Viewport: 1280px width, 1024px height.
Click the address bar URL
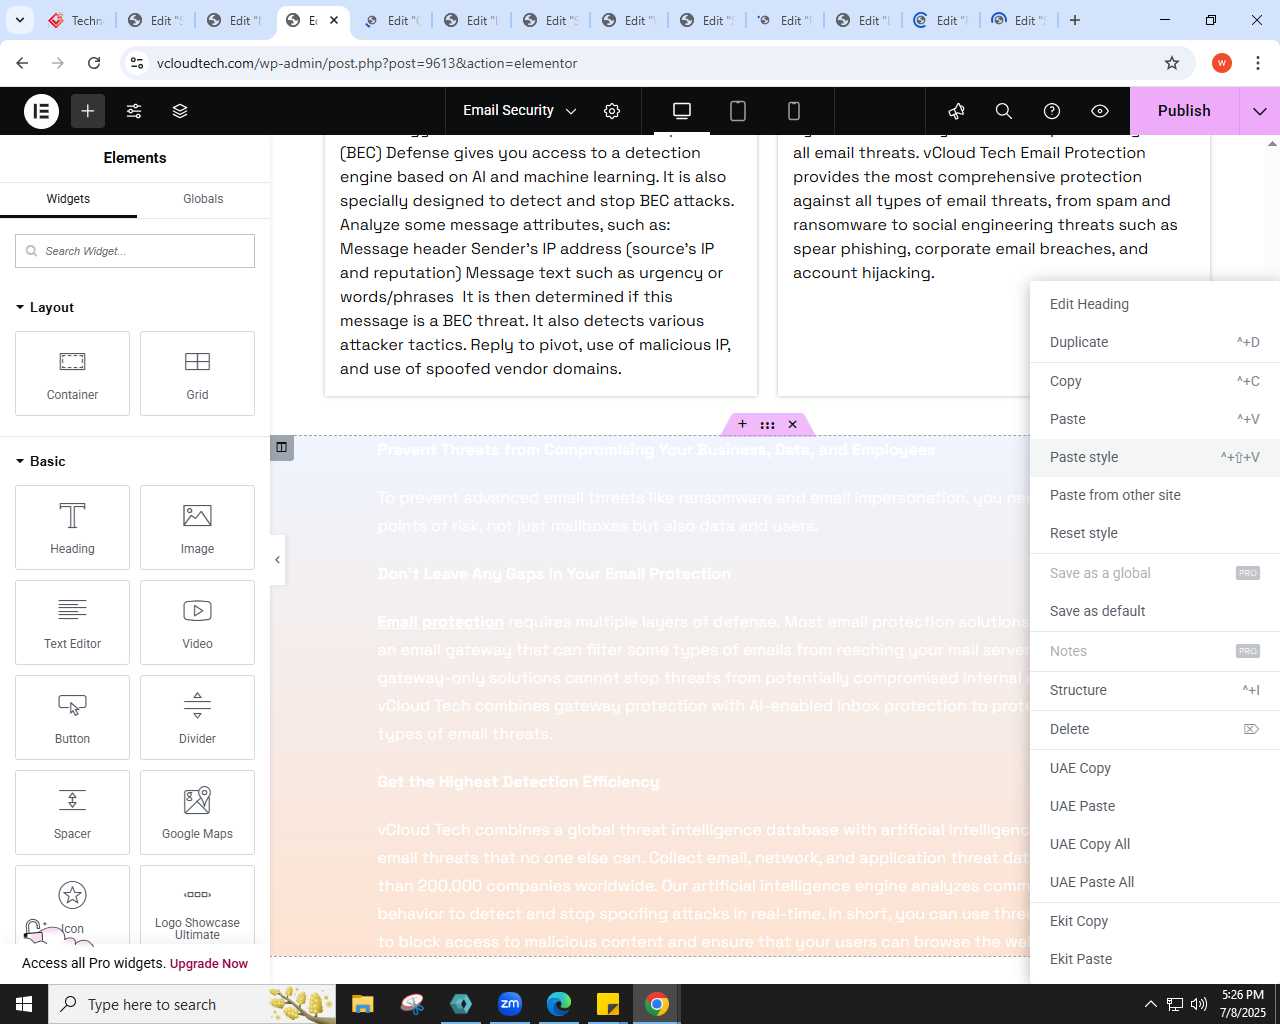(x=367, y=63)
